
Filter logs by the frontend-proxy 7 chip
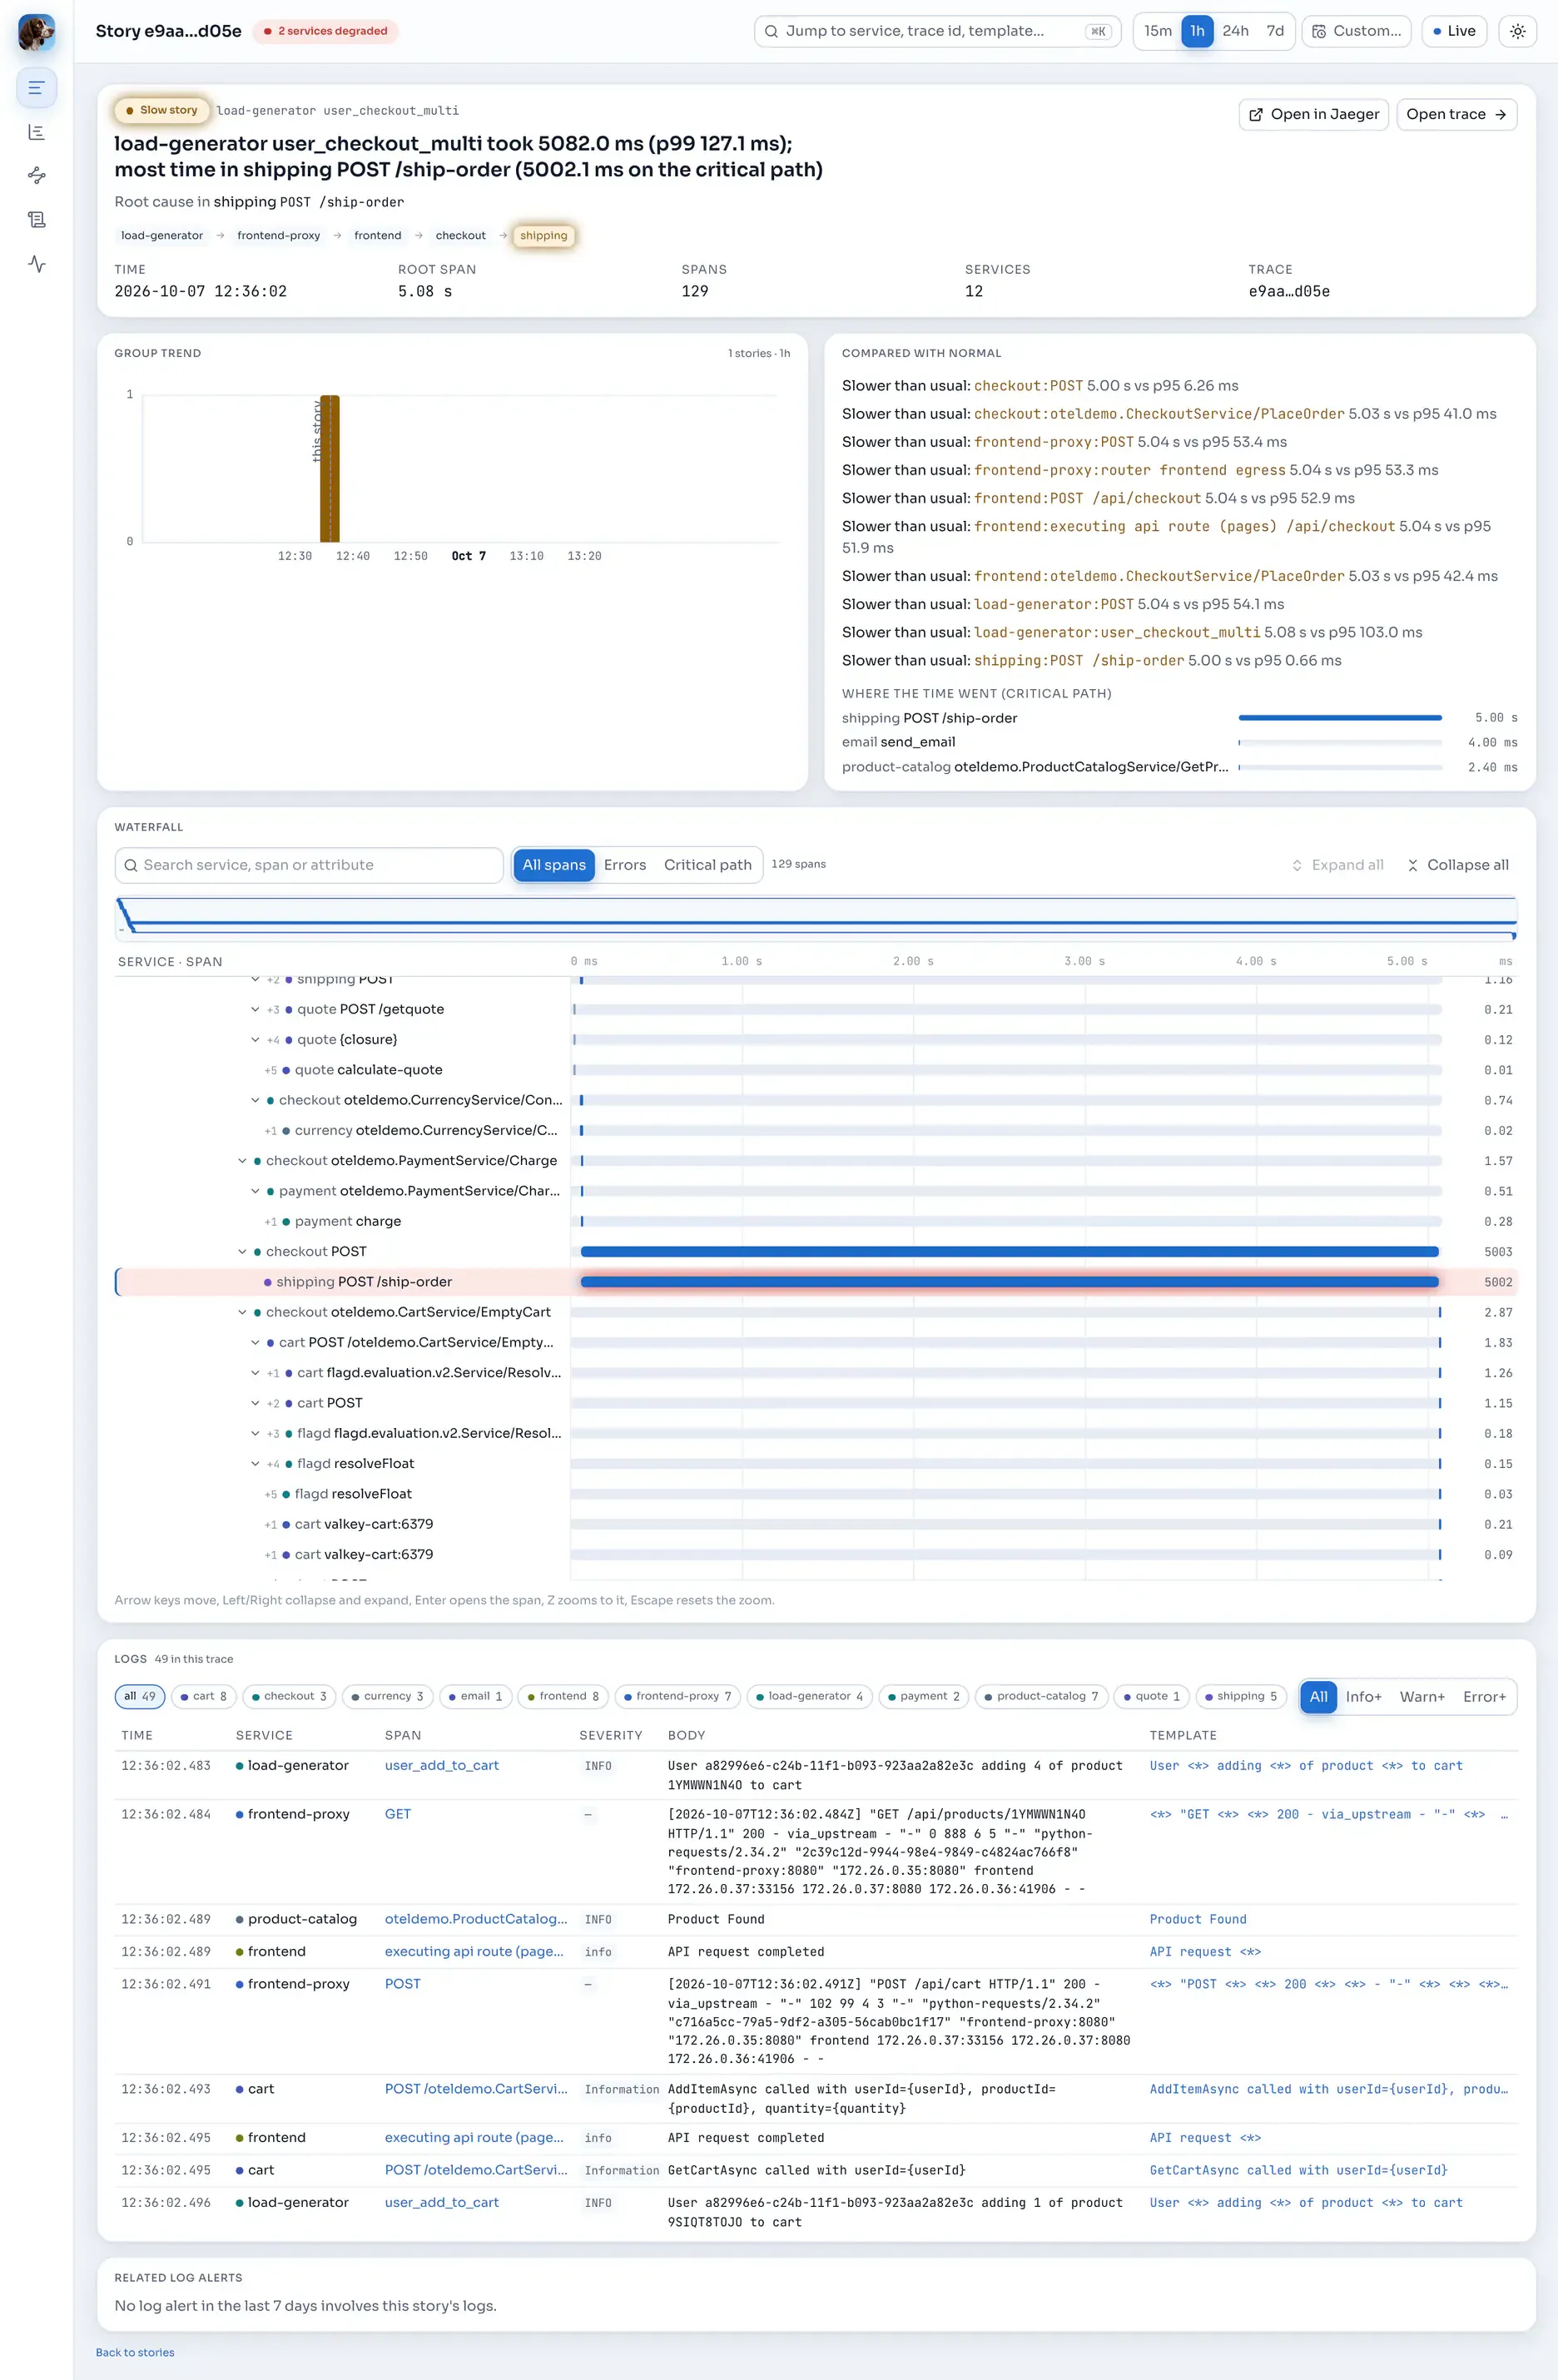[678, 1696]
